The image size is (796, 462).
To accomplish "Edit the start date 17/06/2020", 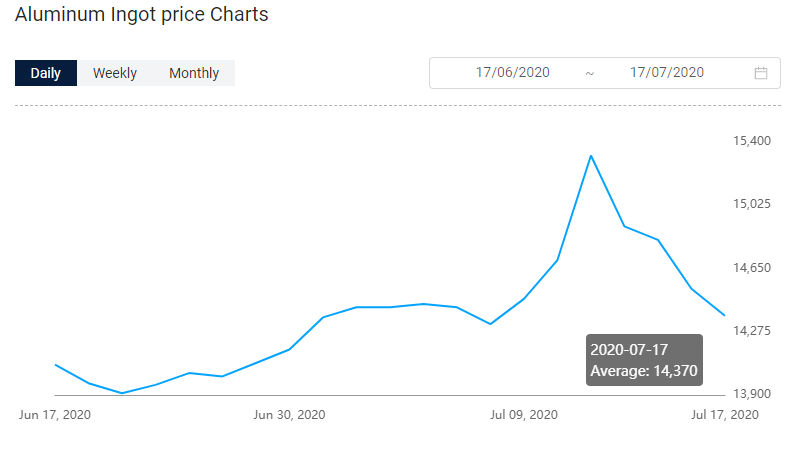I will (x=512, y=73).
